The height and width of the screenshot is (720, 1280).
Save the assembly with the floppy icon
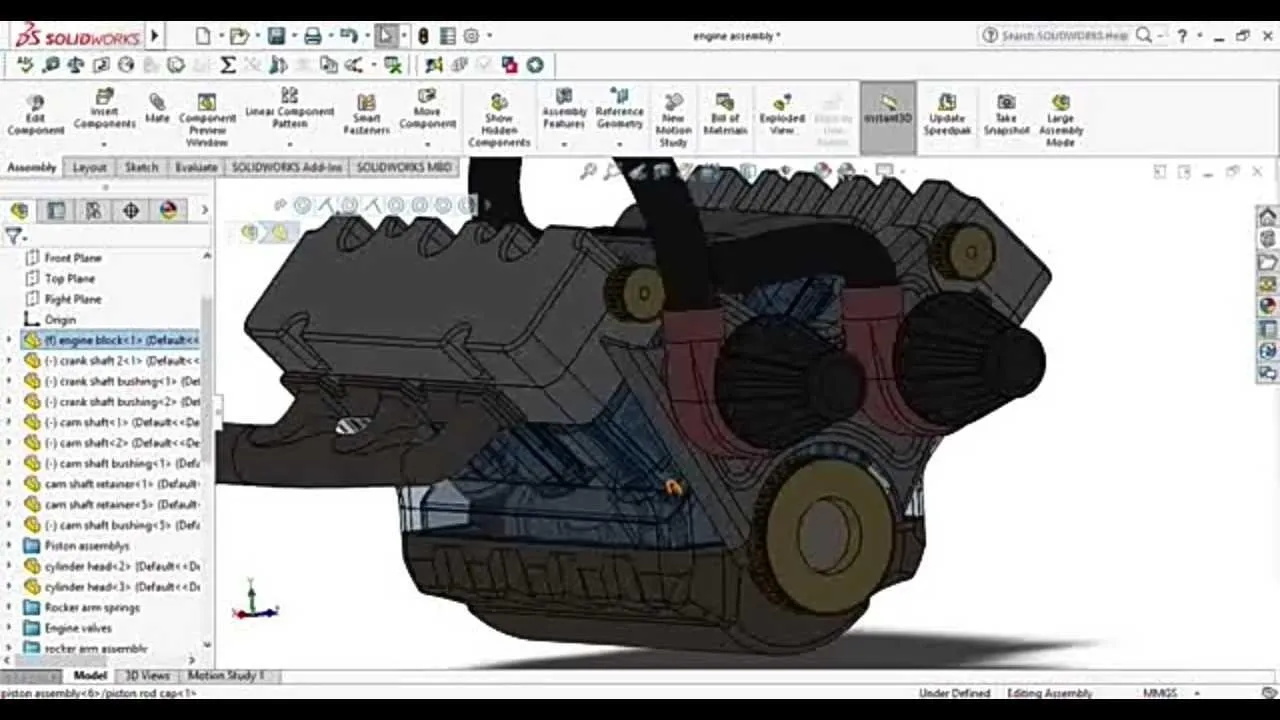click(276, 36)
